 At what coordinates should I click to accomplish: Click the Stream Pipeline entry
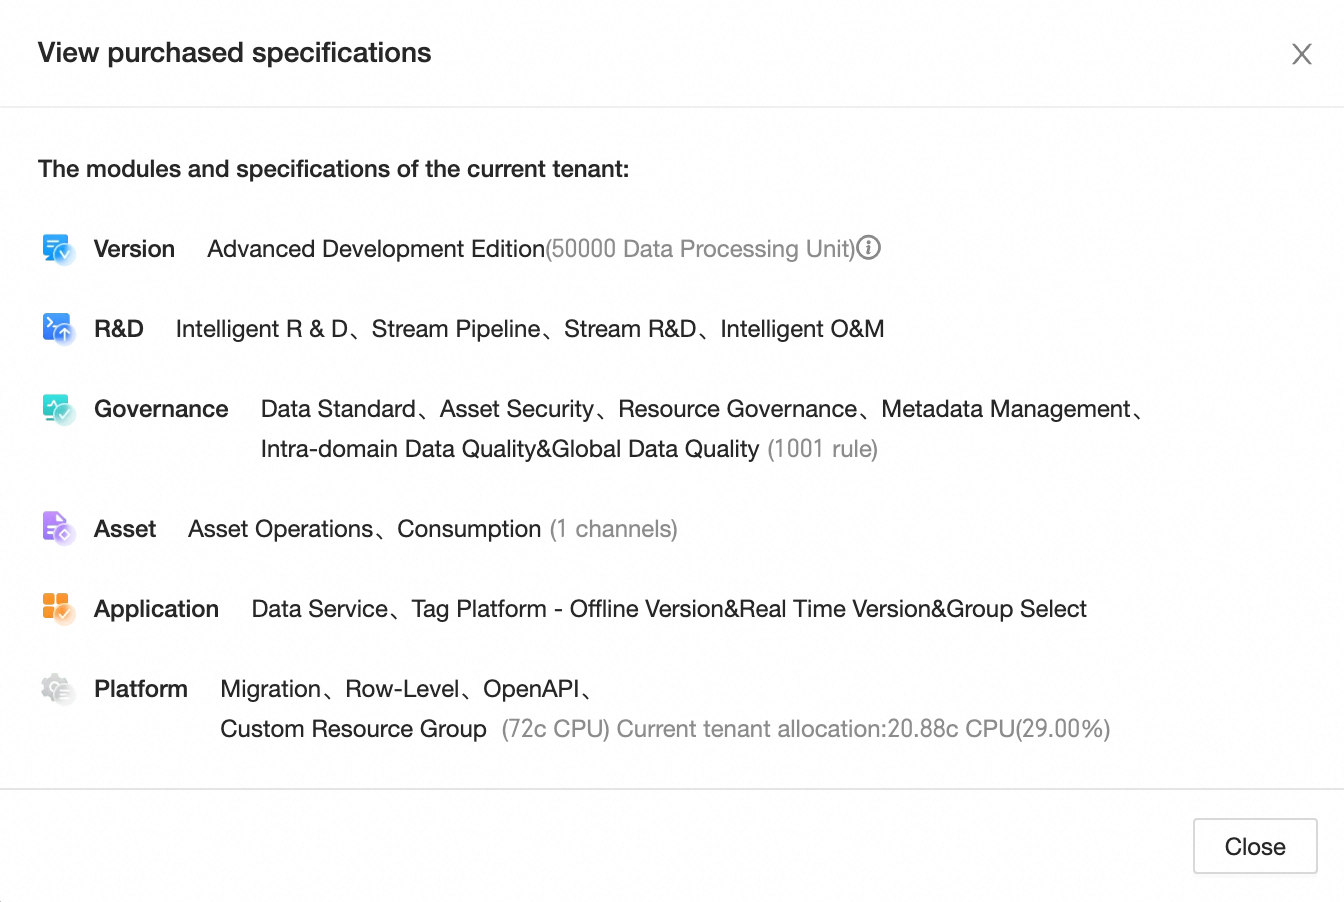456,329
